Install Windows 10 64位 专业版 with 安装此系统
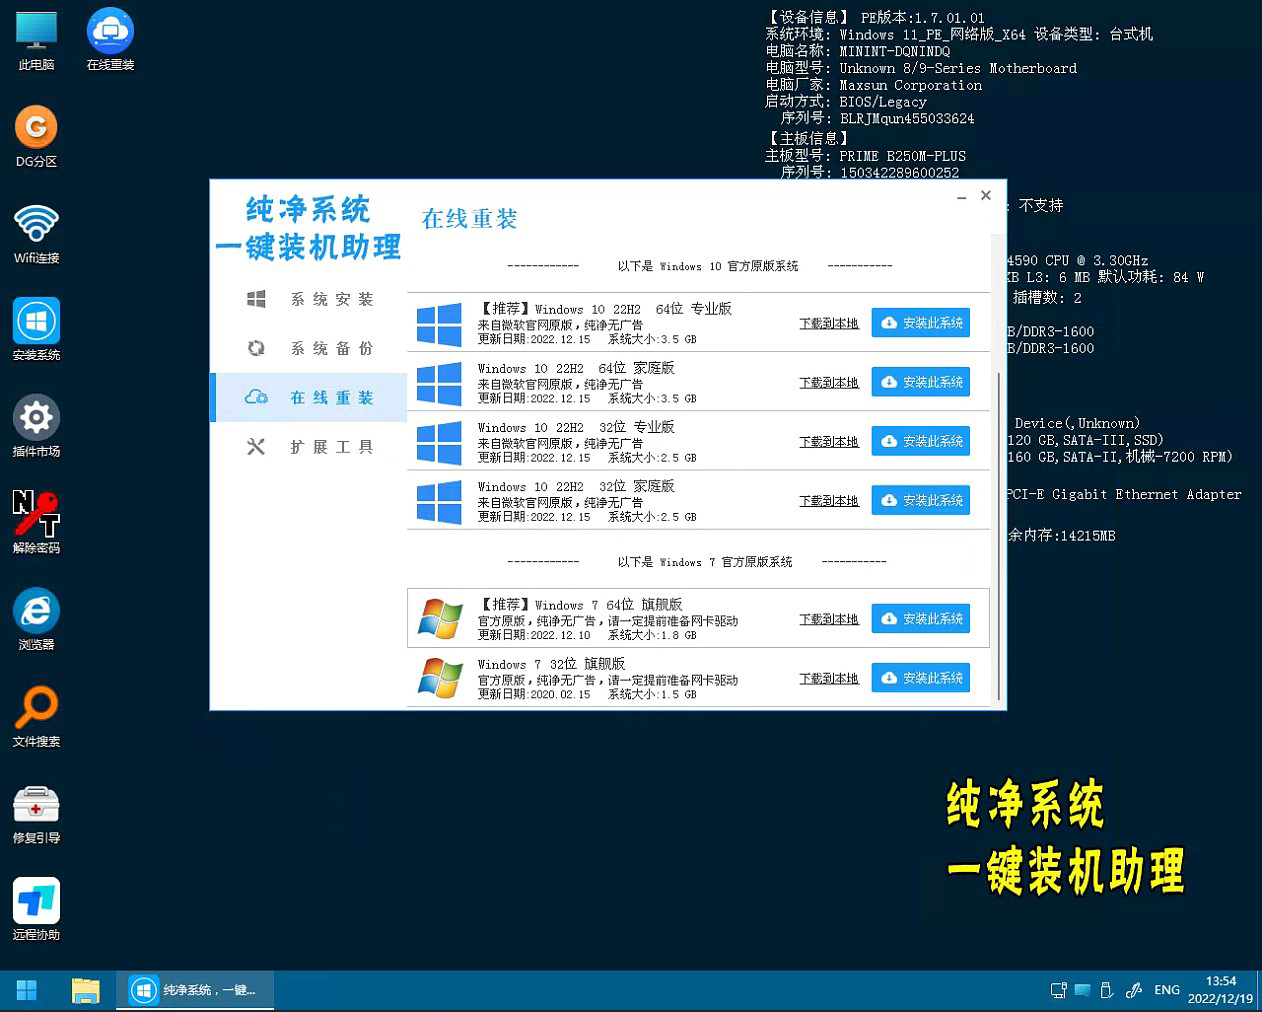The width and height of the screenshot is (1262, 1012). pyautogui.click(x=921, y=322)
